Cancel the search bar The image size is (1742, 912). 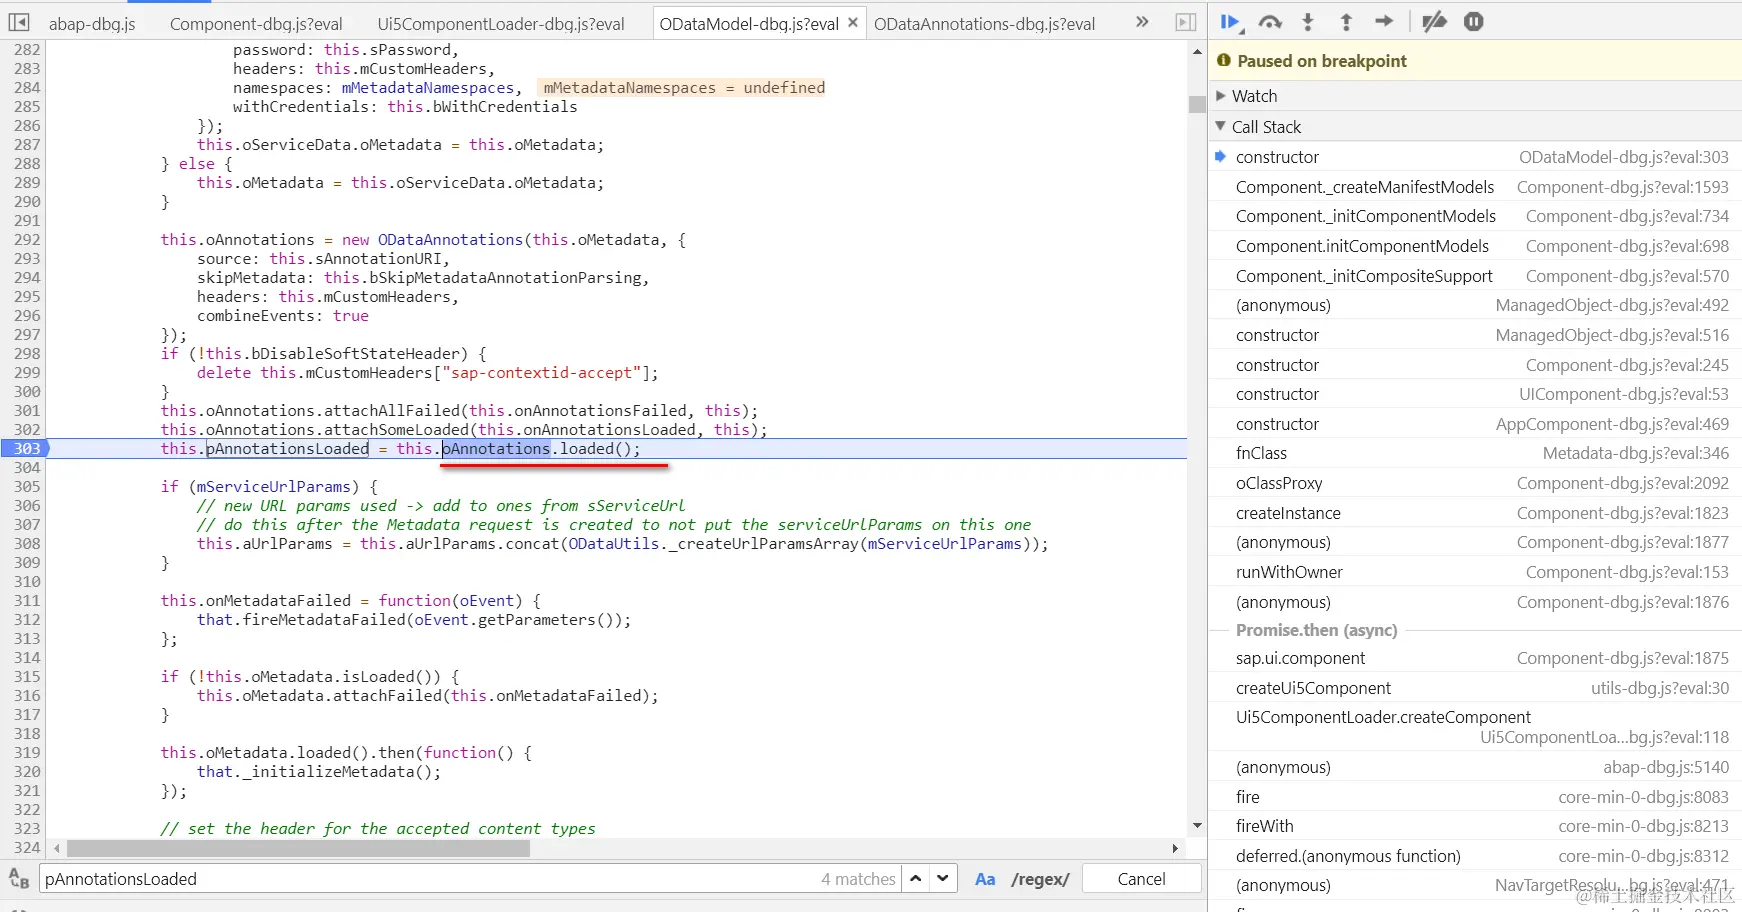(x=1141, y=879)
